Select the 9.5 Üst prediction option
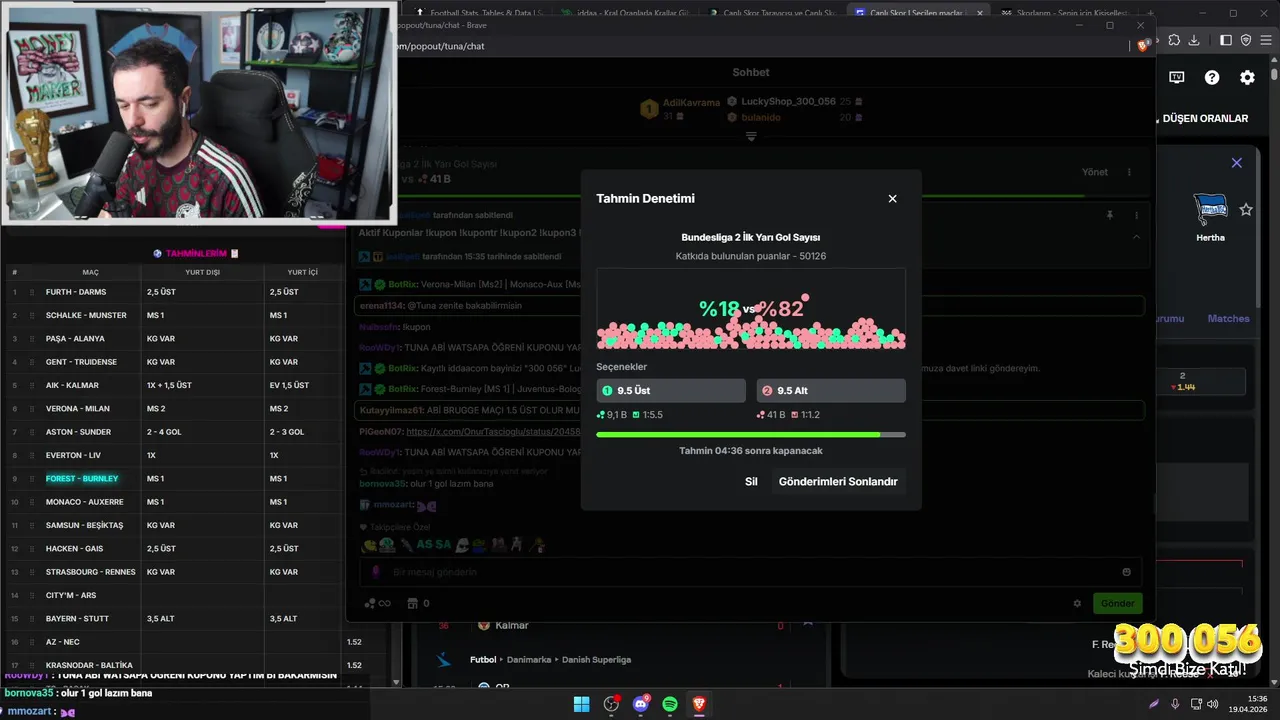1280x720 pixels. pos(671,390)
